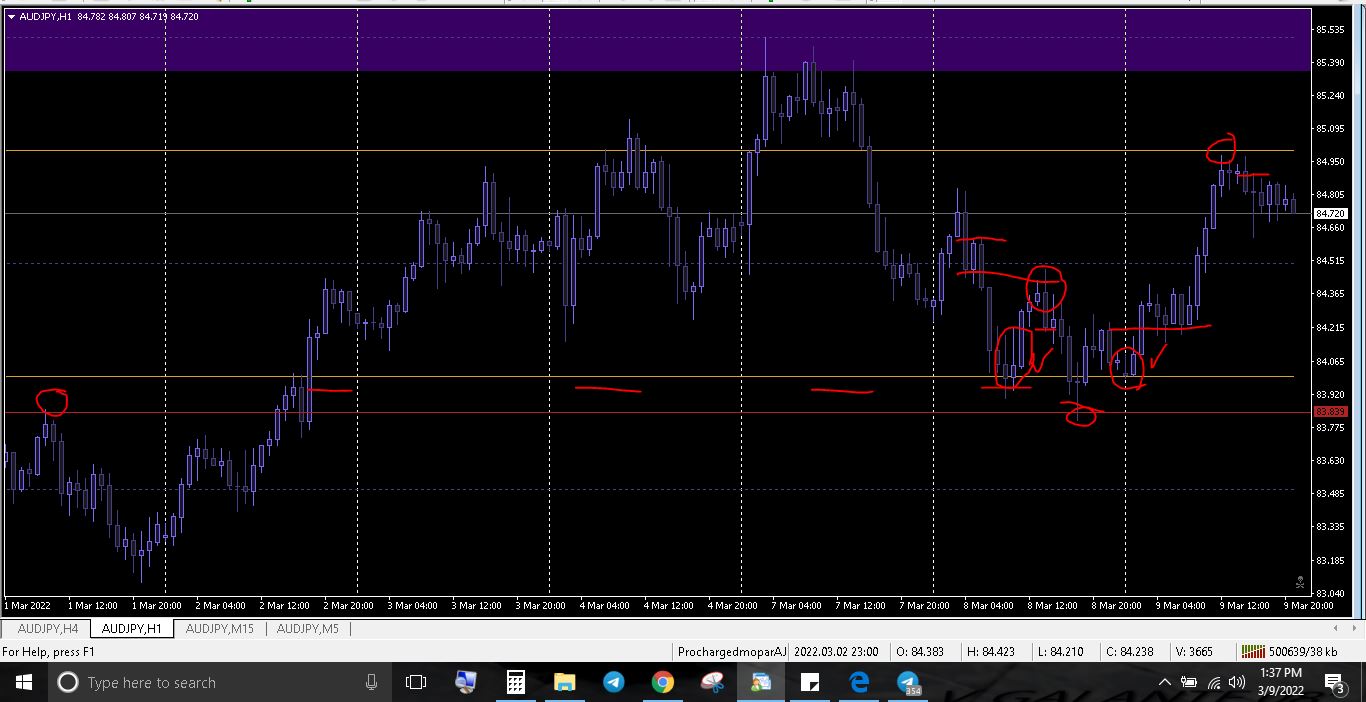
Task: Click the red 83.839 price level tag
Action: pyautogui.click(x=1329, y=412)
